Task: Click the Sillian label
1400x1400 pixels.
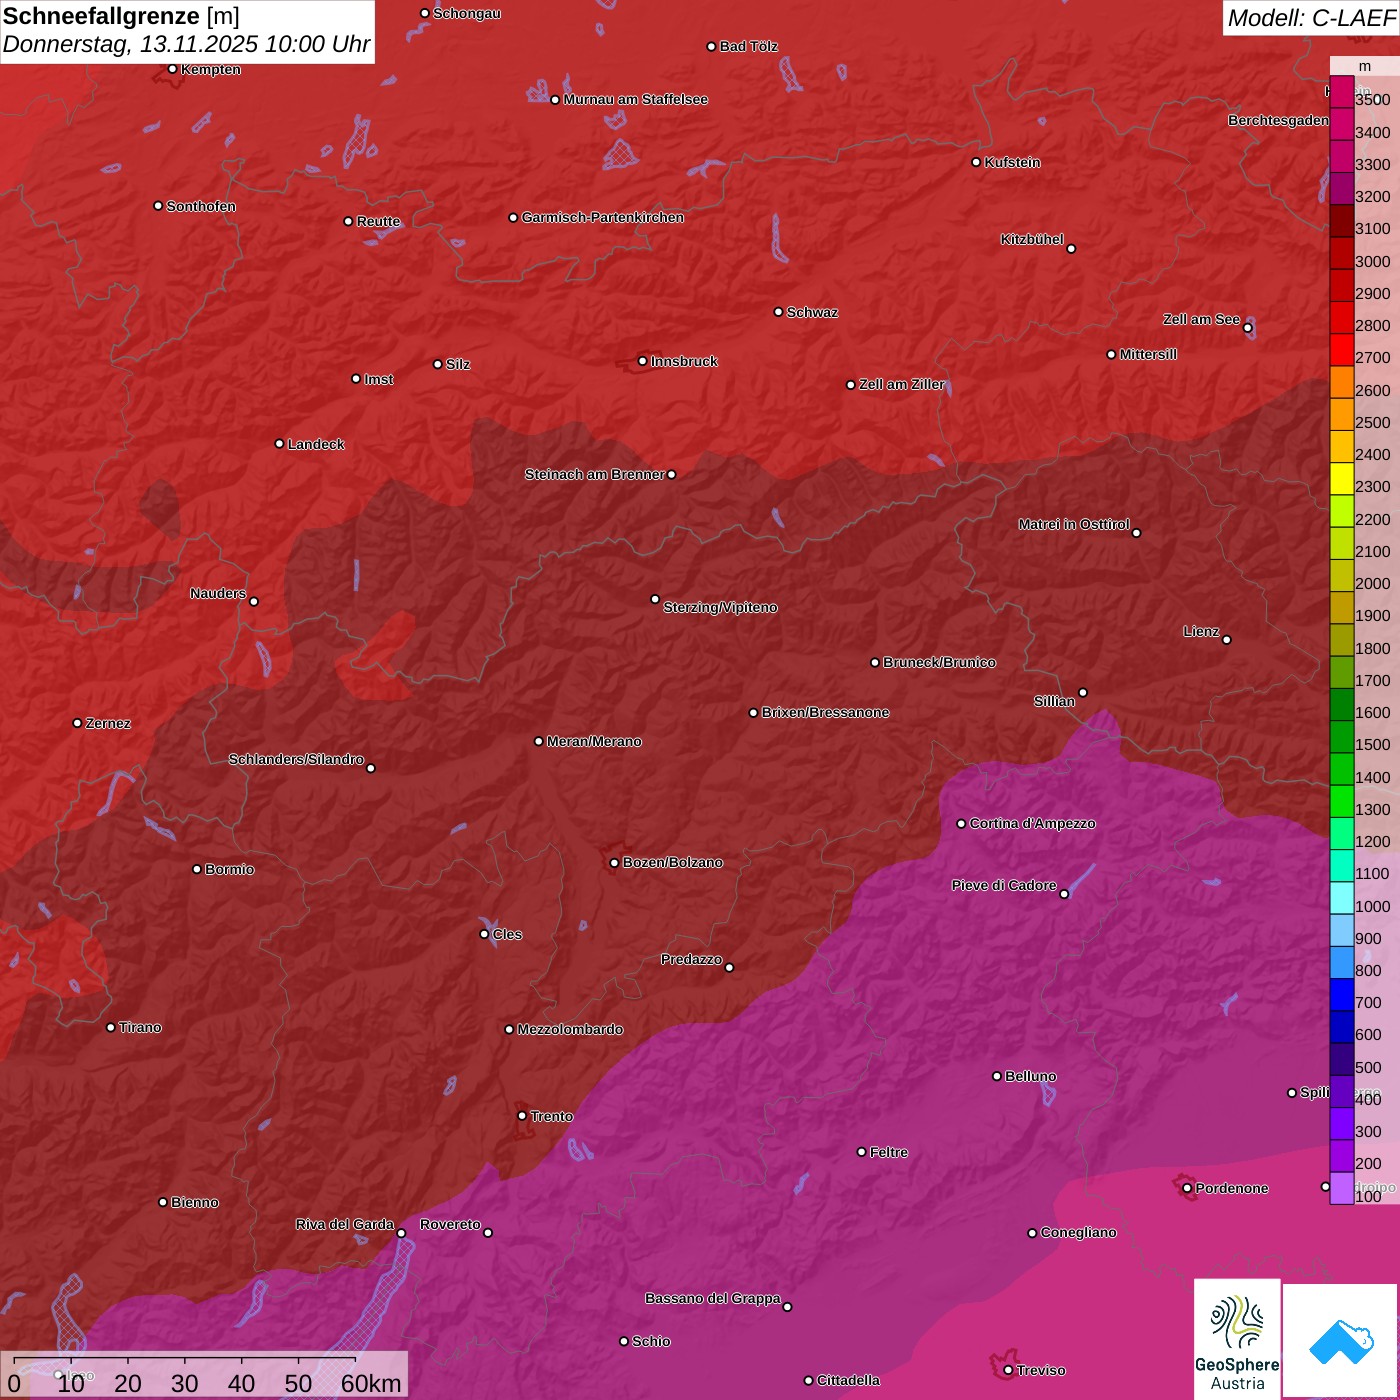Action: pos(1055,701)
